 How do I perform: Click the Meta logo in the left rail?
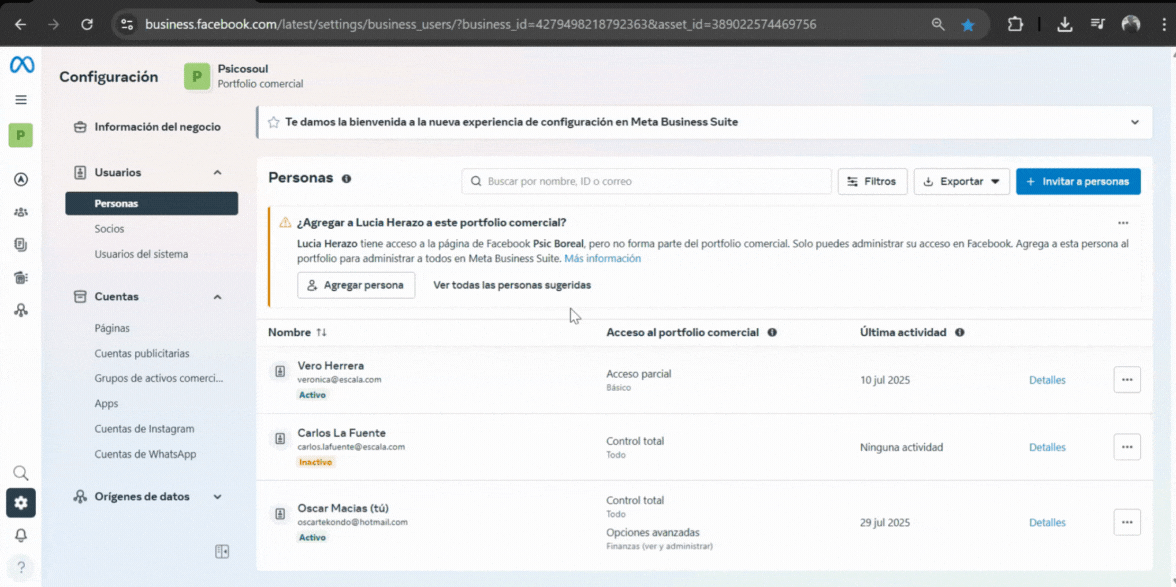click(x=21, y=65)
